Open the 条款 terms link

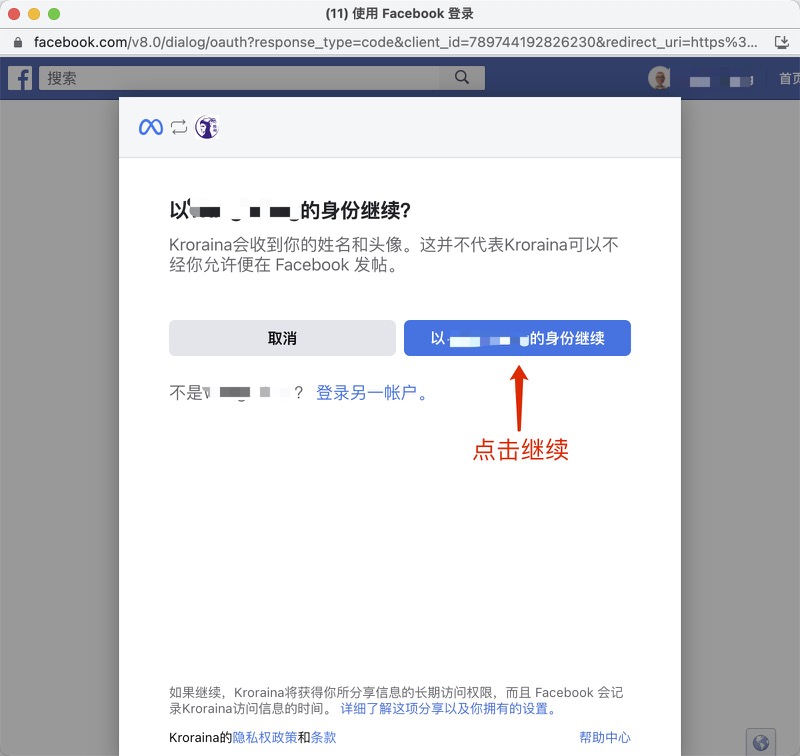(x=323, y=737)
